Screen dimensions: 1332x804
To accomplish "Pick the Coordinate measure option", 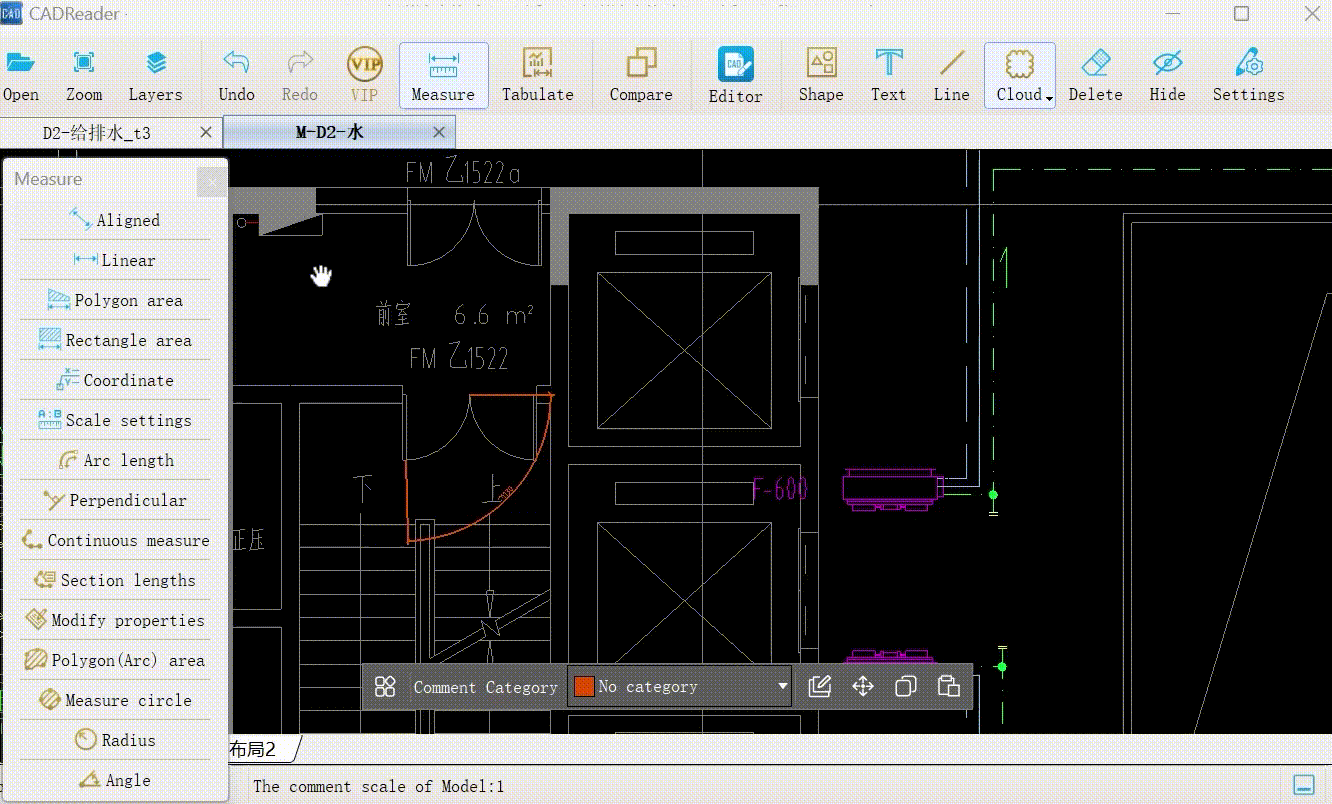I will point(115,380).
